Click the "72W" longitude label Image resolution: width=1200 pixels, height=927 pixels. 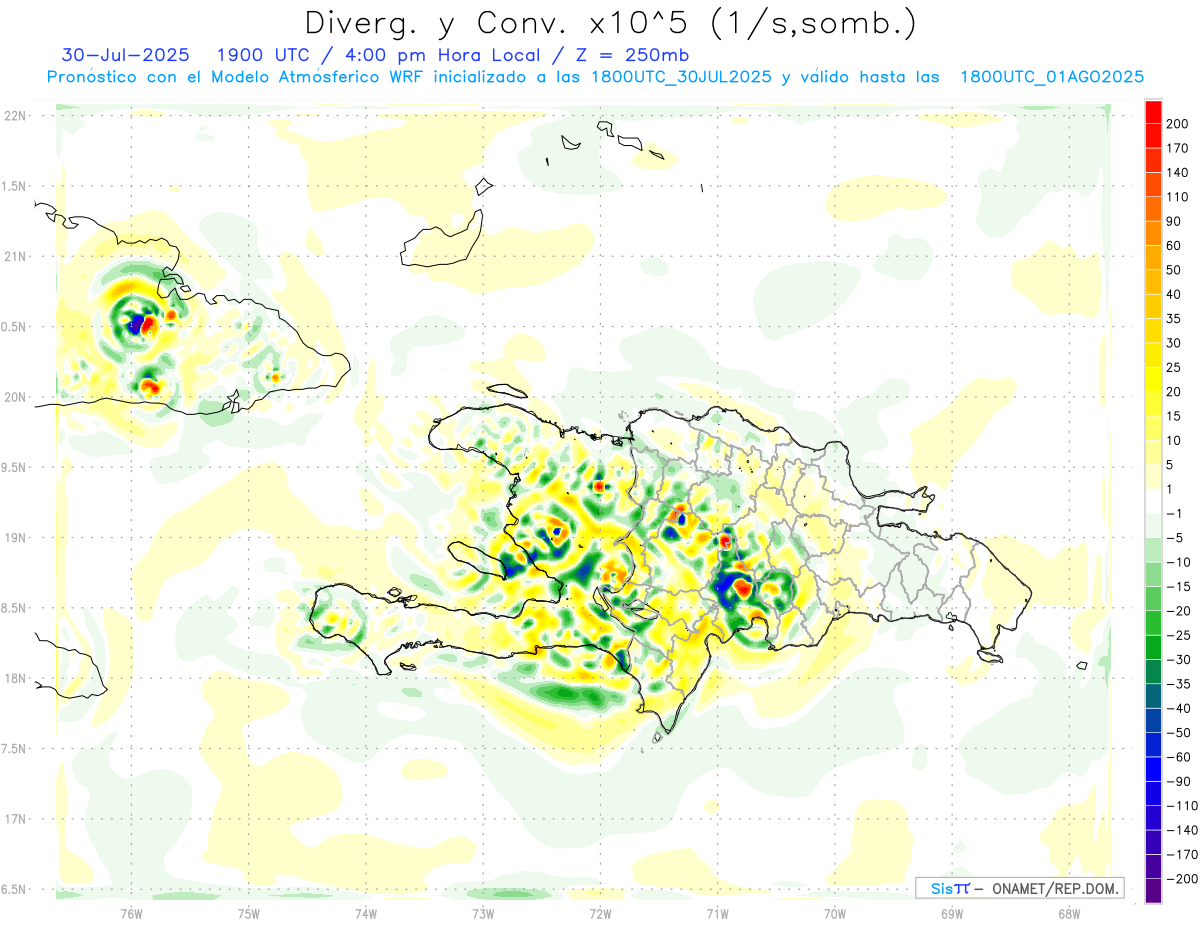click(x=600, y=913)
